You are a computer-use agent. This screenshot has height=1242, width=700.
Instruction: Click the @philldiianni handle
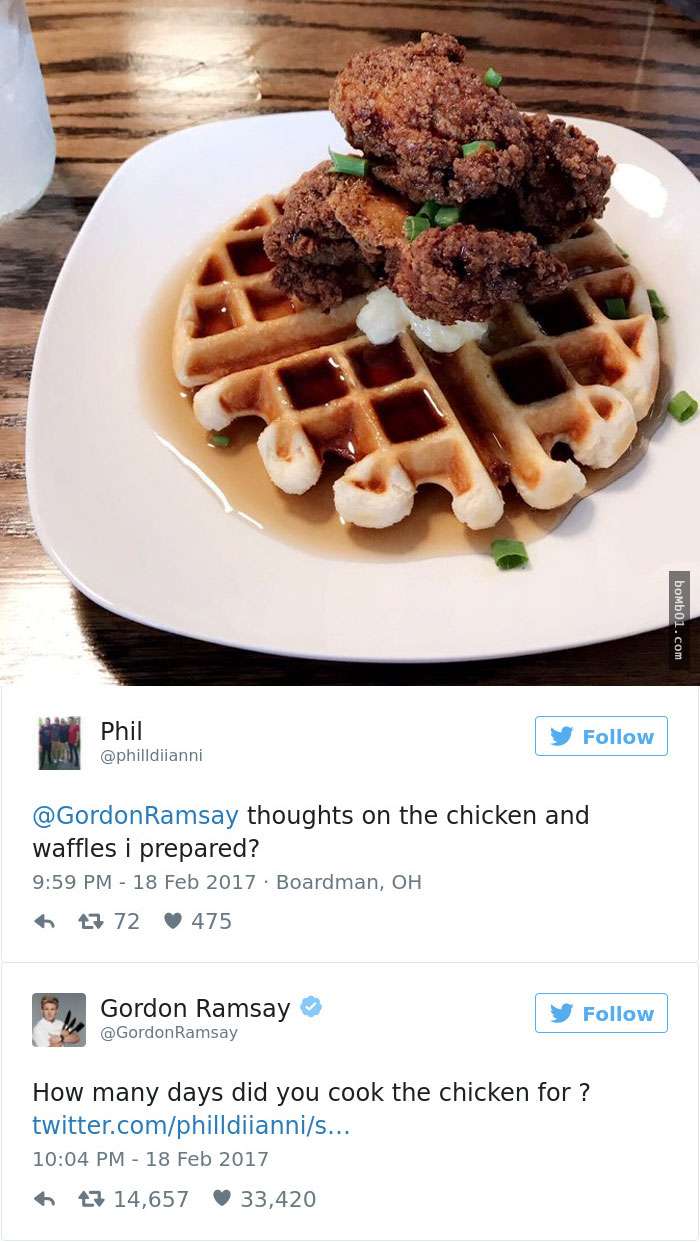click(x=151, y=756)
